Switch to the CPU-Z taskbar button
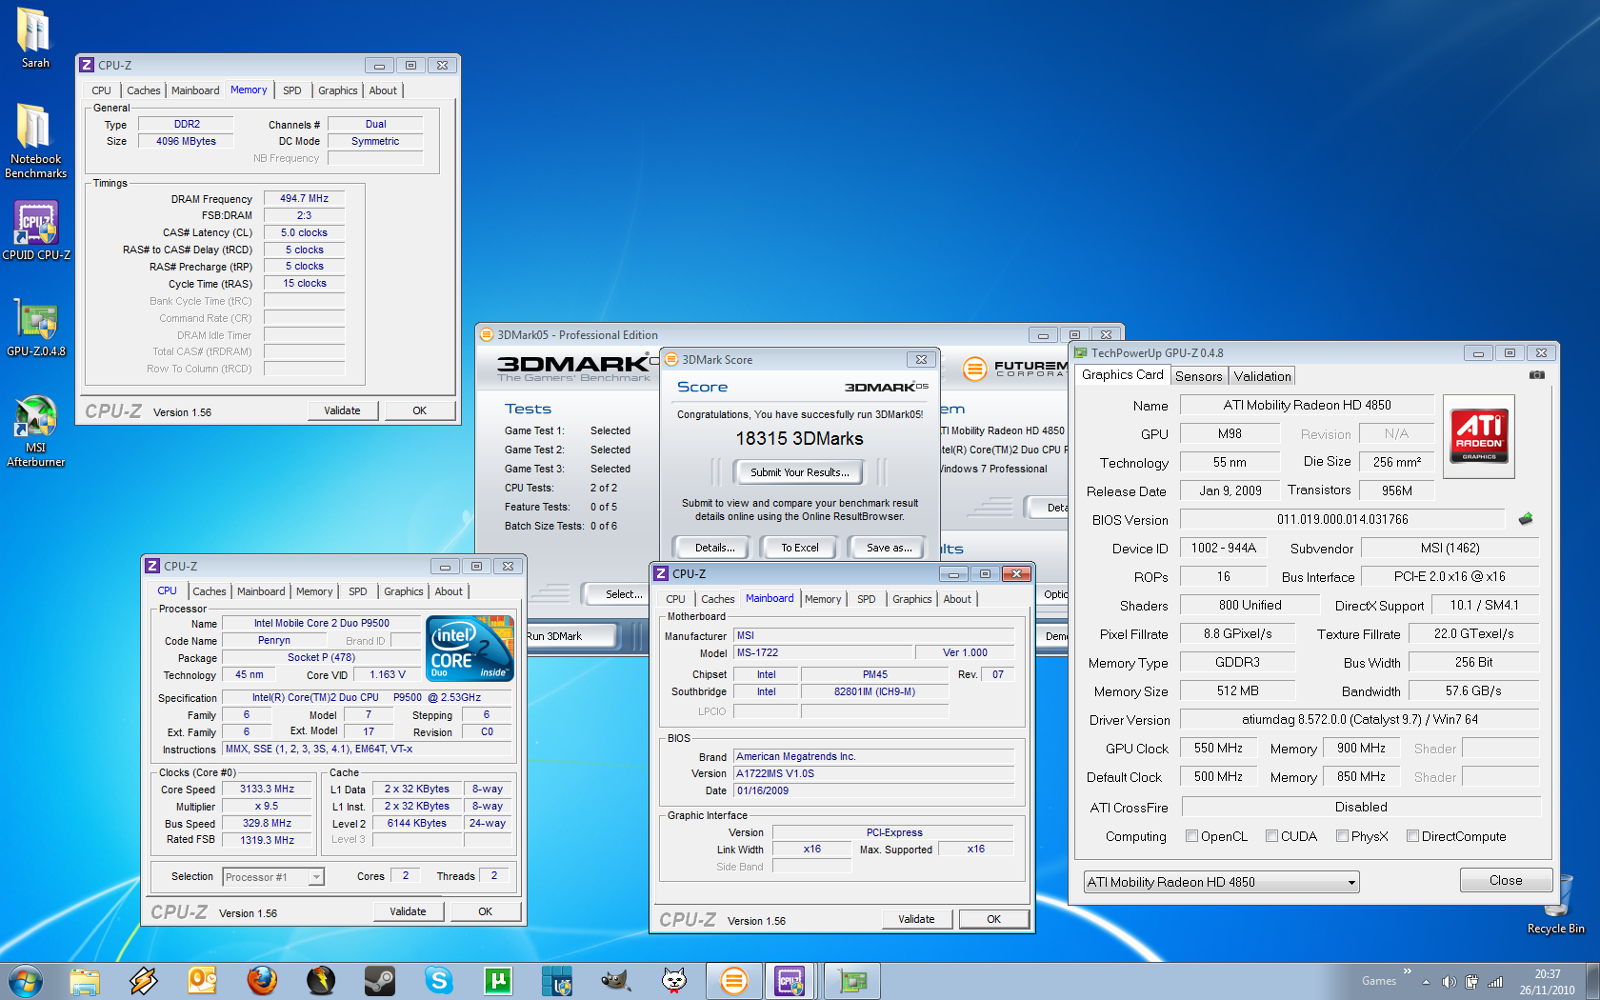The height and width of the screenshot is (1000, 1600). click(x=791, y=981)
